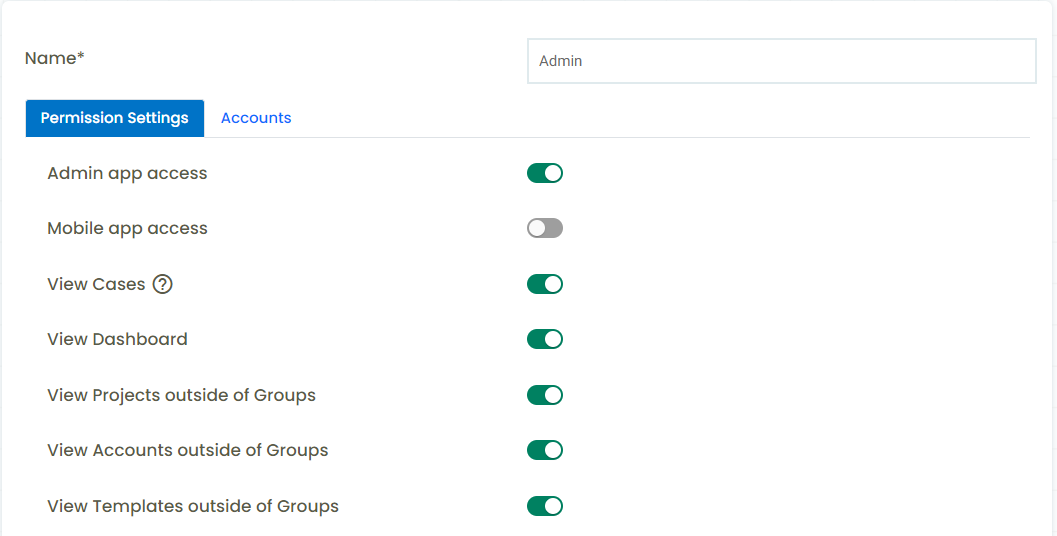
Task: Click the Mobile app access label
Action: pyautogui.click(x=127, y=229)
